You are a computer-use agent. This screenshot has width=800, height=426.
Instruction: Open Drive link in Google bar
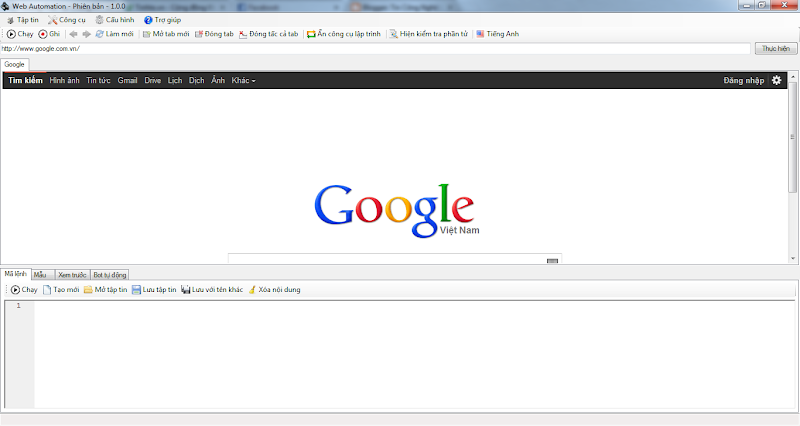click(153, 81)
